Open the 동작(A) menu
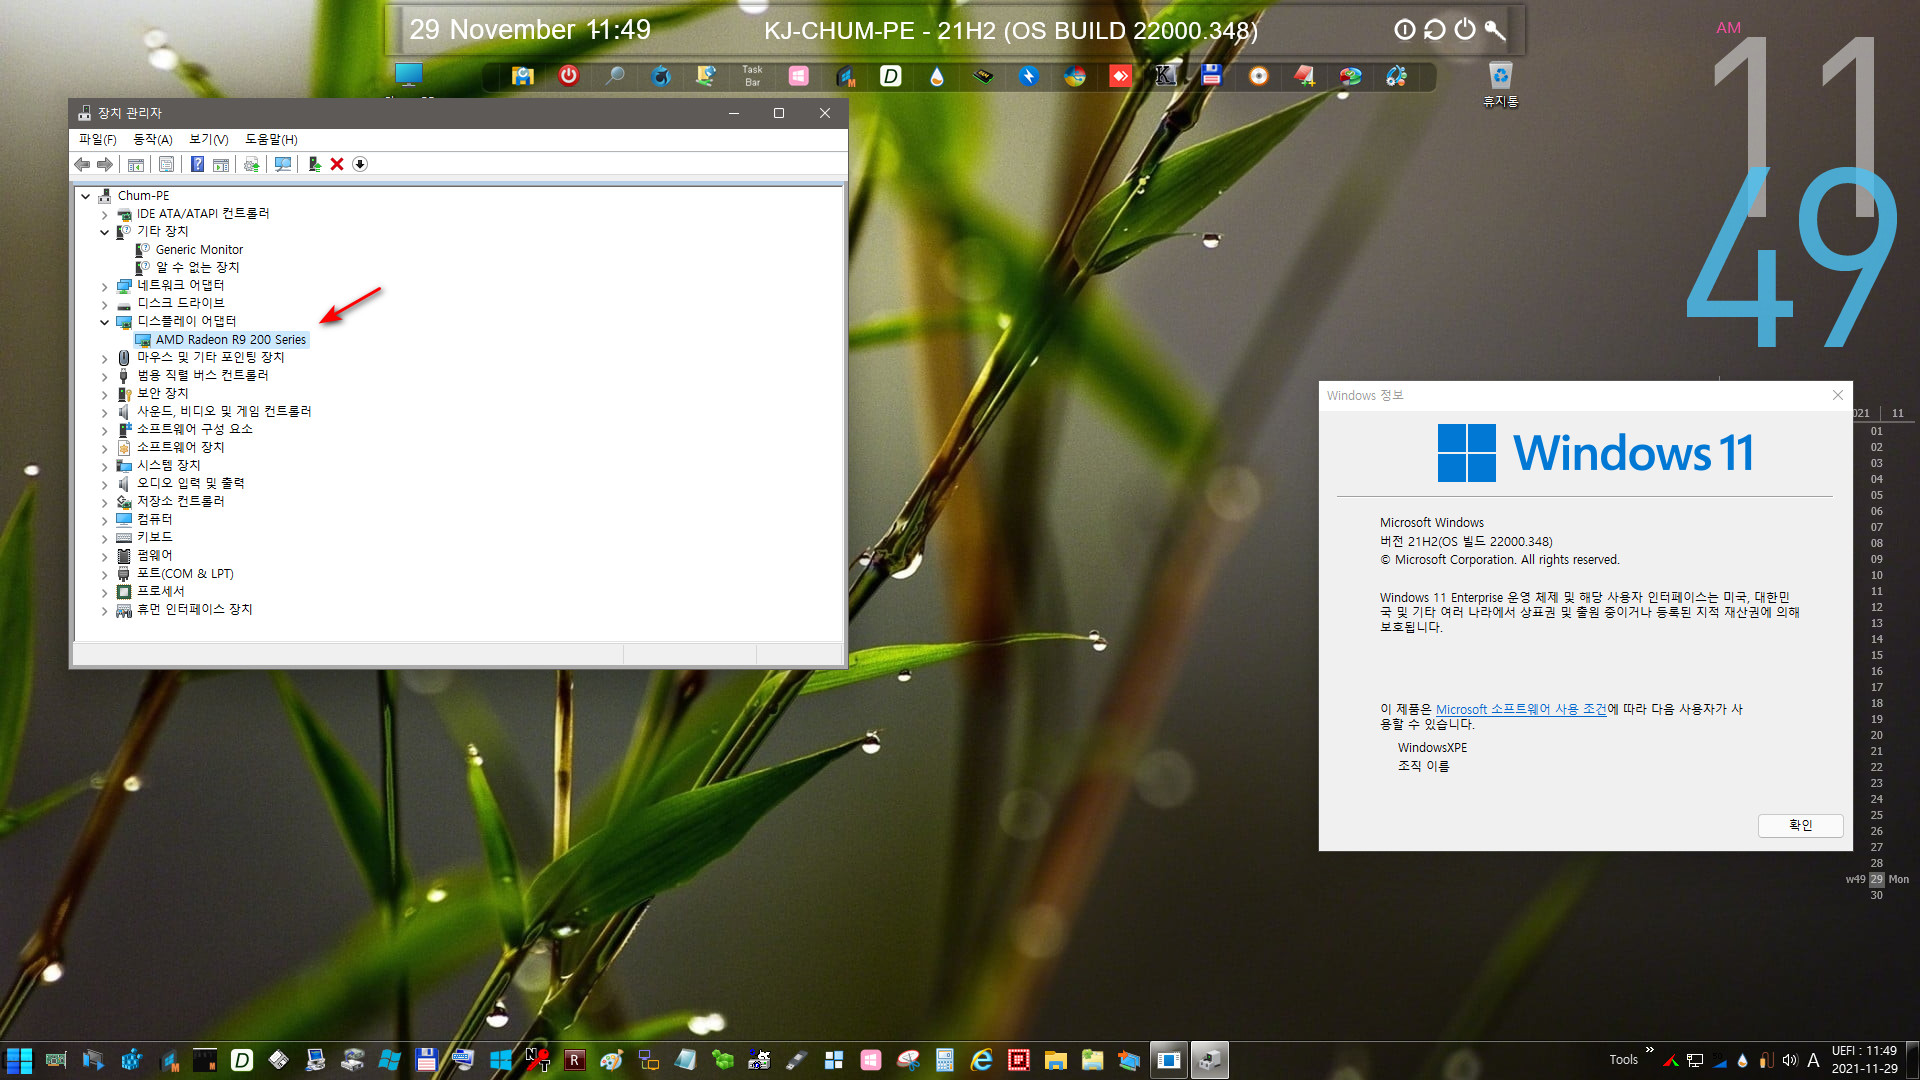This screenshot has width=1920, height=1080. tap(153, 139)
